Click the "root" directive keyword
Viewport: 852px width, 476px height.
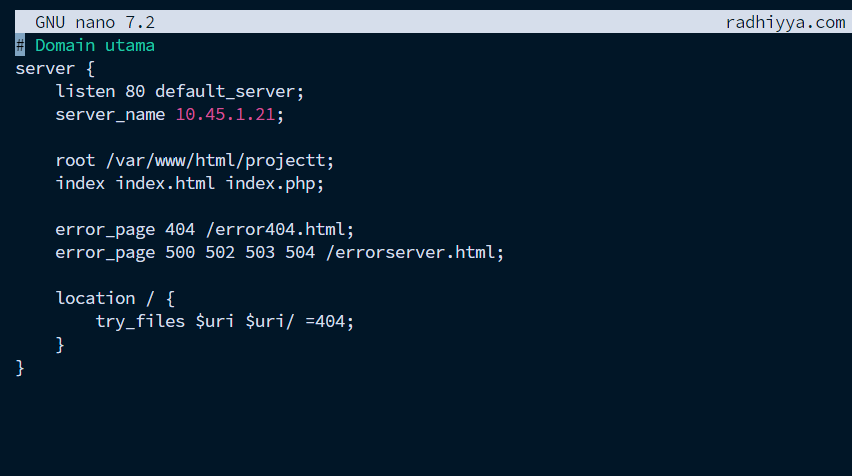(75, 160)
